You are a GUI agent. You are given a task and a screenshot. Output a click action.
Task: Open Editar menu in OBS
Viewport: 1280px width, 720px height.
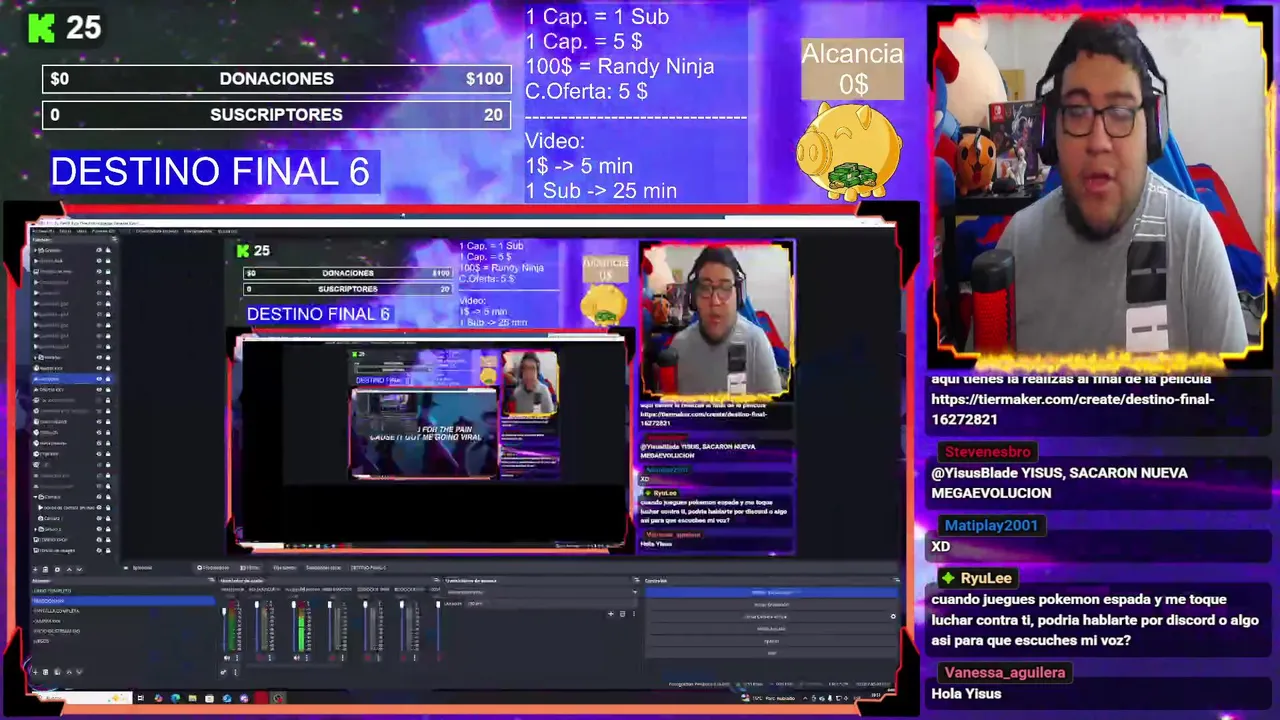tap(65, 231)
